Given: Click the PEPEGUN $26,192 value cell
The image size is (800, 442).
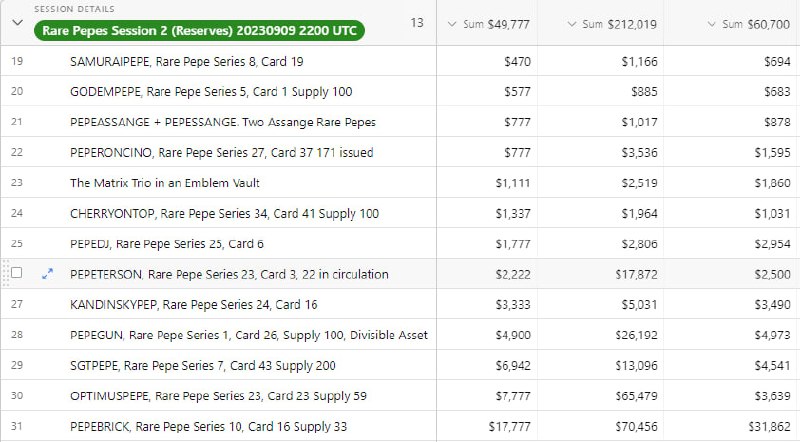Looking at the screenshot, I should click(x=601, y=335).
